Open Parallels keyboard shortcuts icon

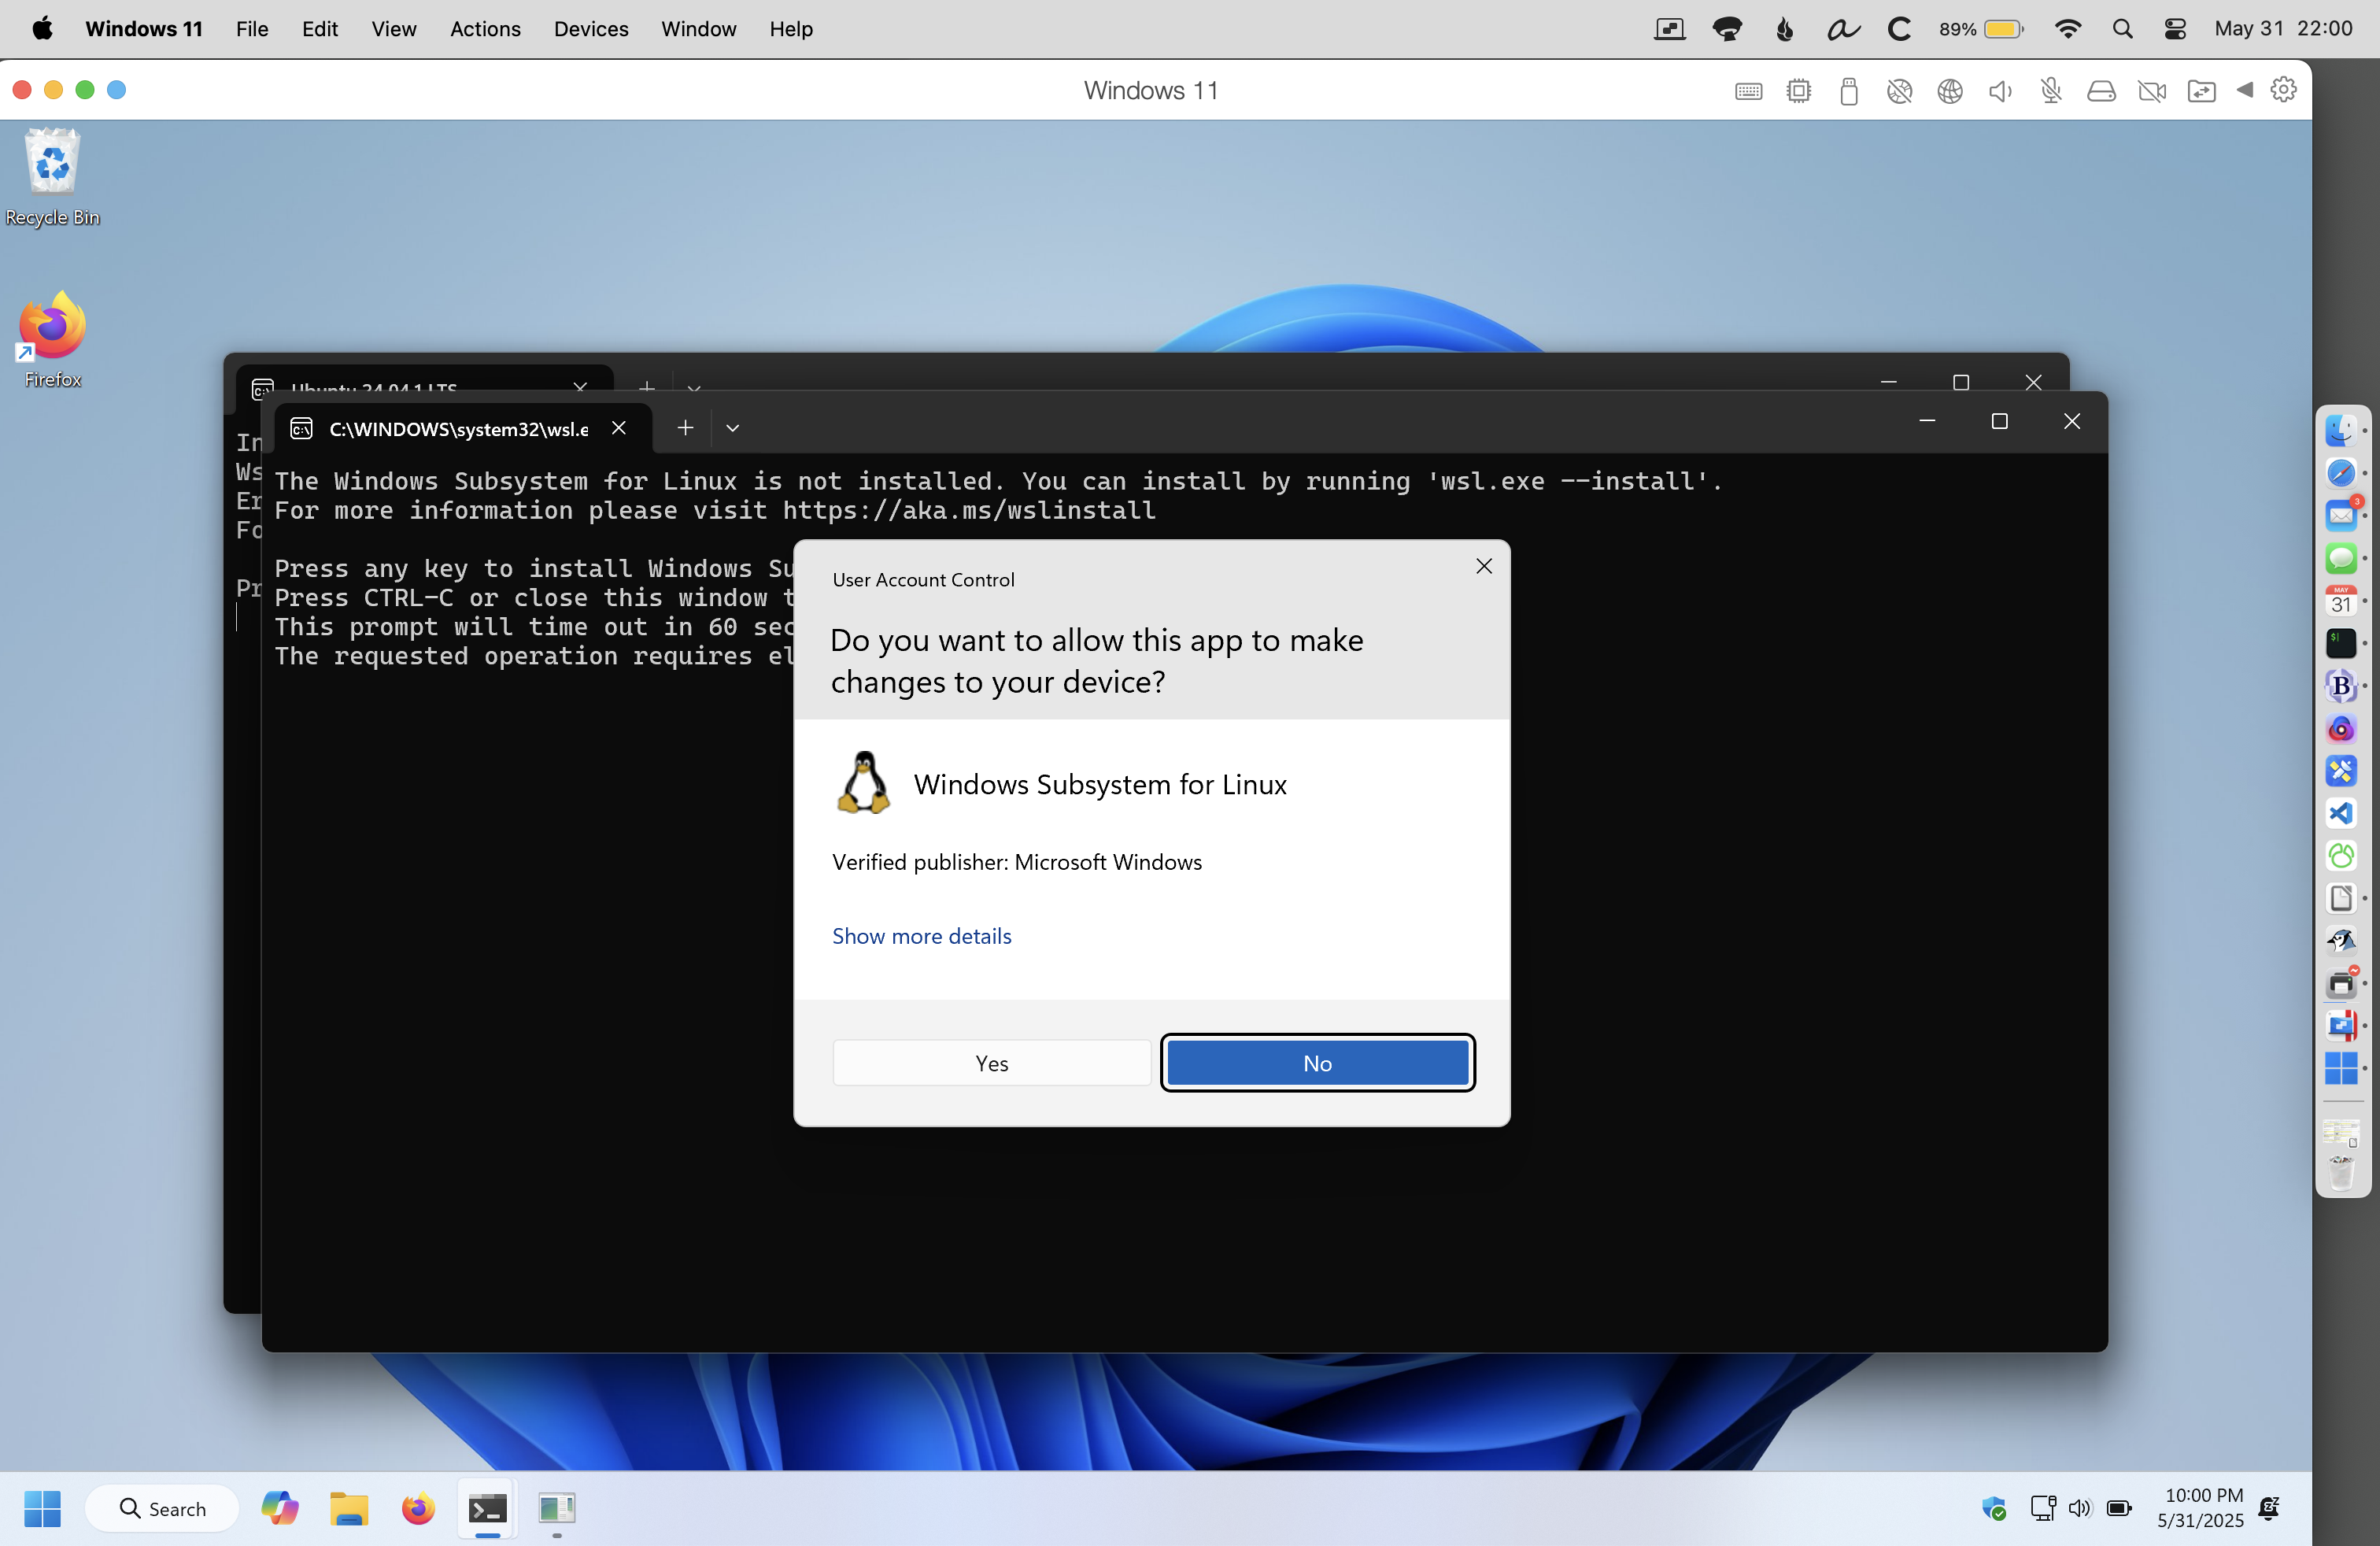pyautogui.click(x=1748, y=91)
